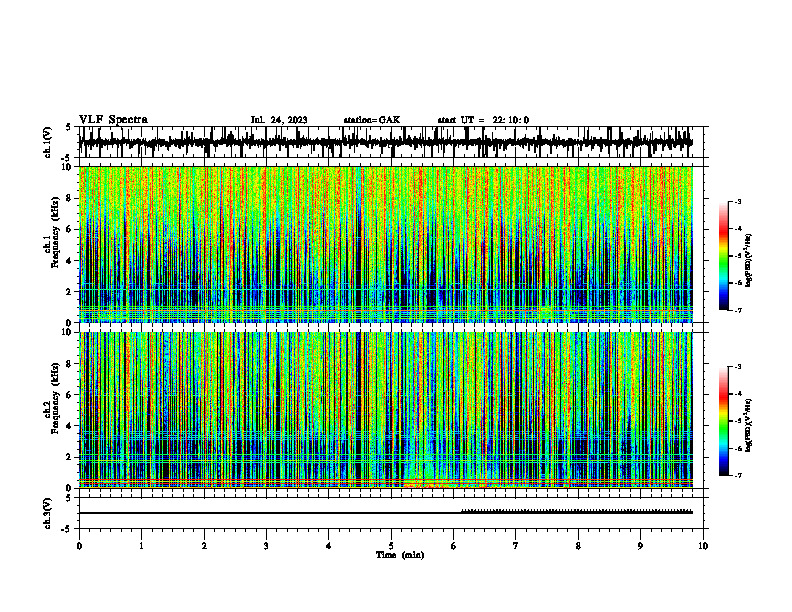Click time axis tick label "7"

pos(516,546)
